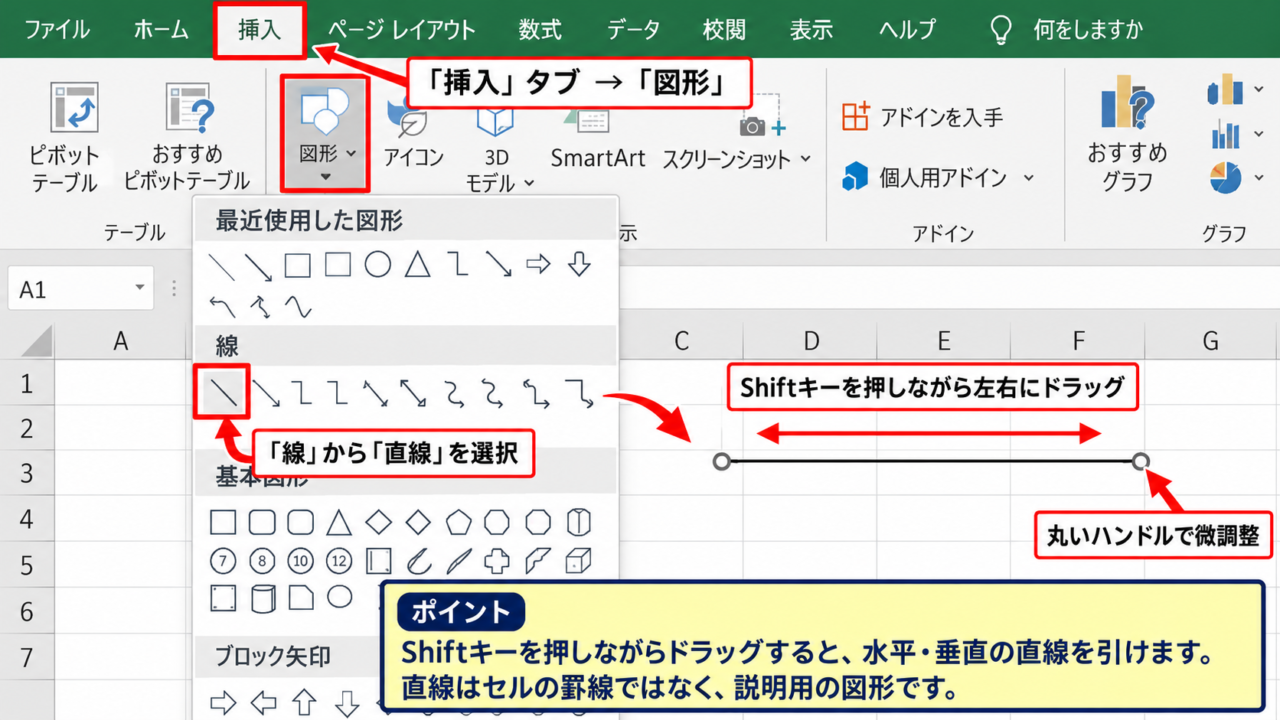Viewport: 1280px width, 720px height.
Task: Select row 5 header
Action: point(27,565)
